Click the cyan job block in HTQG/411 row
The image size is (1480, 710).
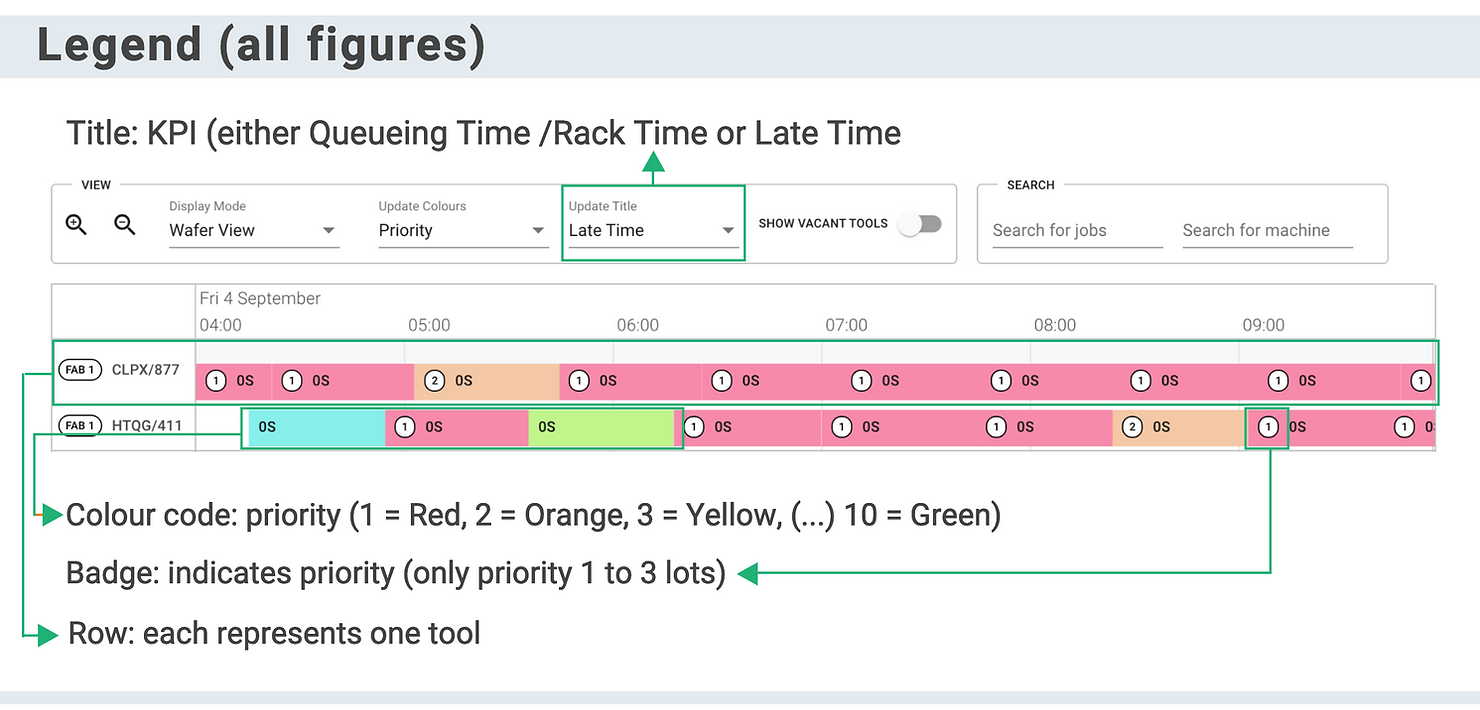pos(315,427)
